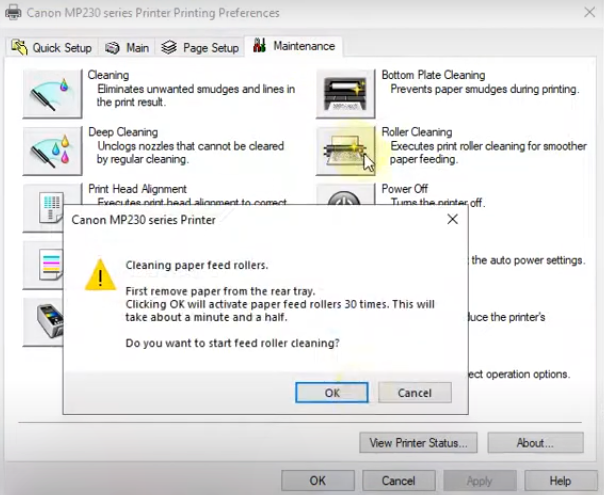This screenshot has width=604, height=495.
Task: Cancel the feed roller cleaning dialog
Action: [415, 393]
